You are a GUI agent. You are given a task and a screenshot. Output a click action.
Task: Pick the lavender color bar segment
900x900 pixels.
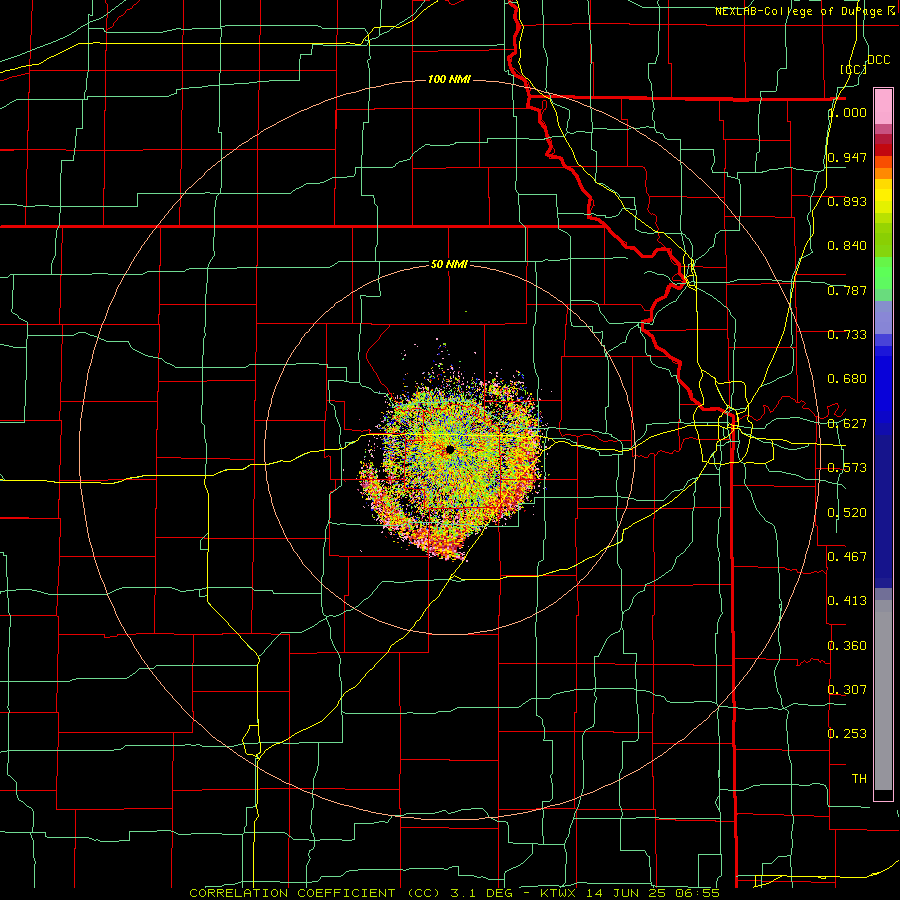[883, 317]
